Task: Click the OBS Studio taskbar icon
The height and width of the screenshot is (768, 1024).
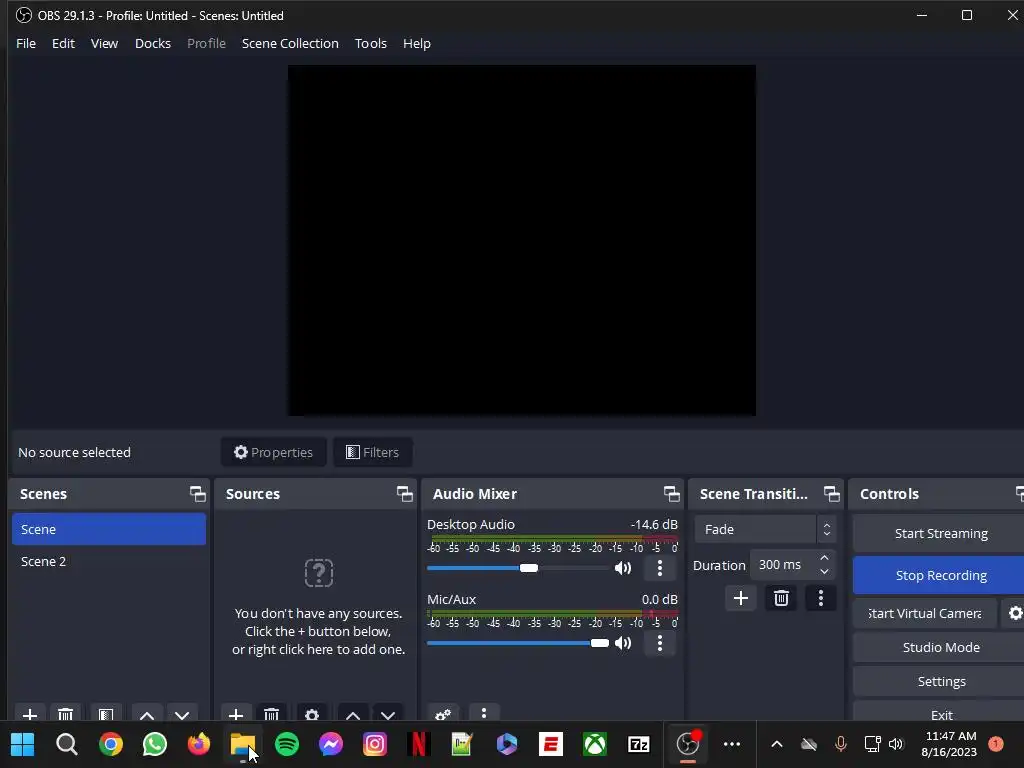Action: (x=687, y=744)
